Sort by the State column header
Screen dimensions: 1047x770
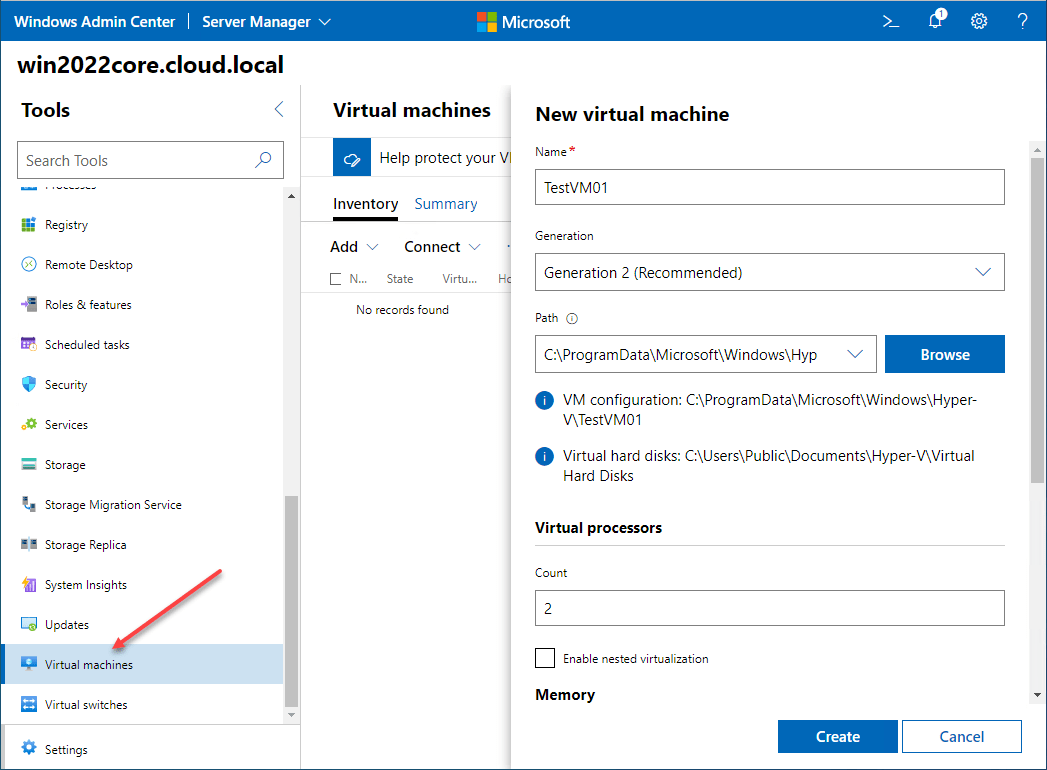tap(400, 279)
